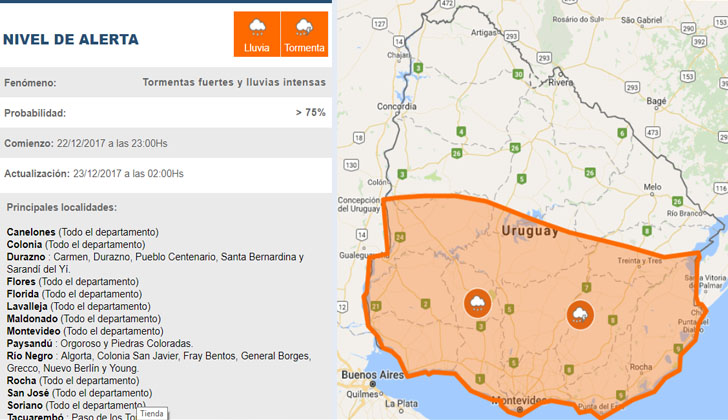Click Rosário do Sul label on map
This screenshot has height=420, width=728.
tap(576, 19)
